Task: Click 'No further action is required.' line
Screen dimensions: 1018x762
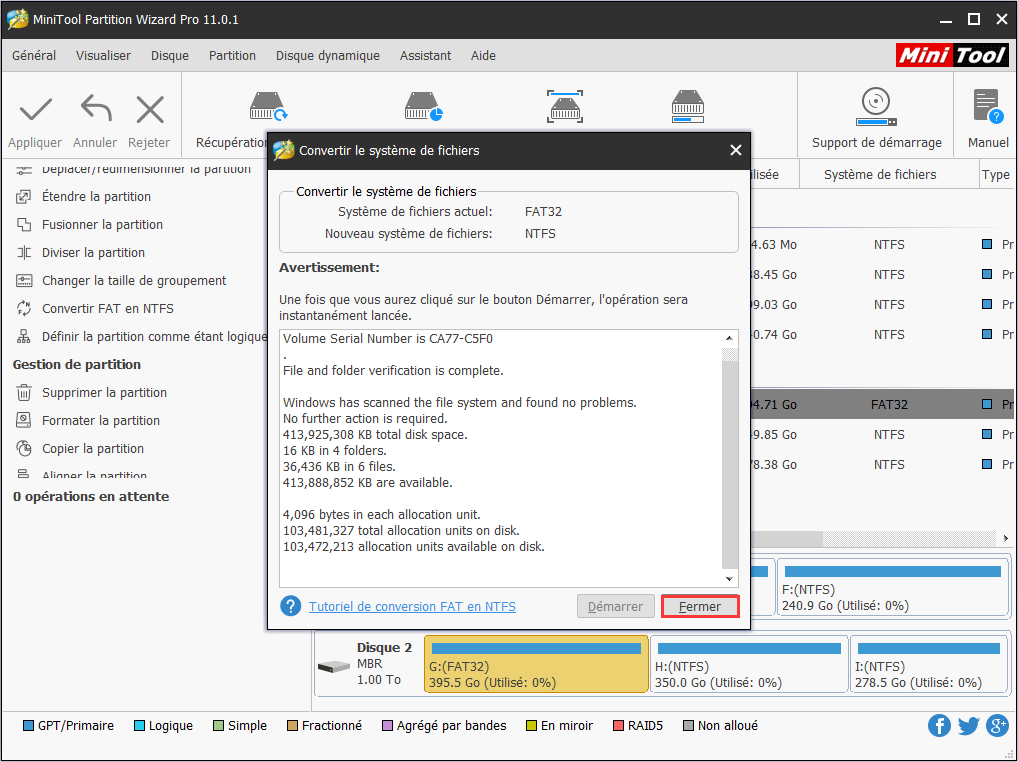Action: (x=365, y=419)
